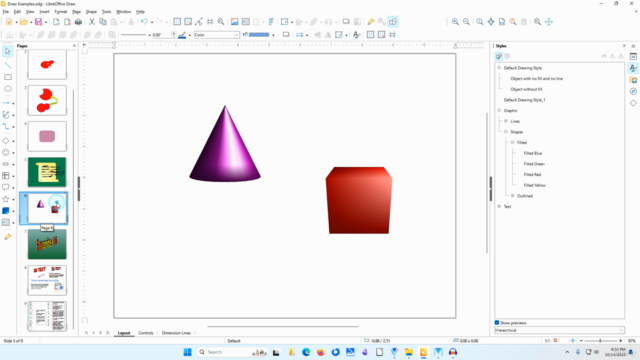Select the 3D Objects cube tool
The height and width of the screenshot is (360, 640).
click(6, 211)
